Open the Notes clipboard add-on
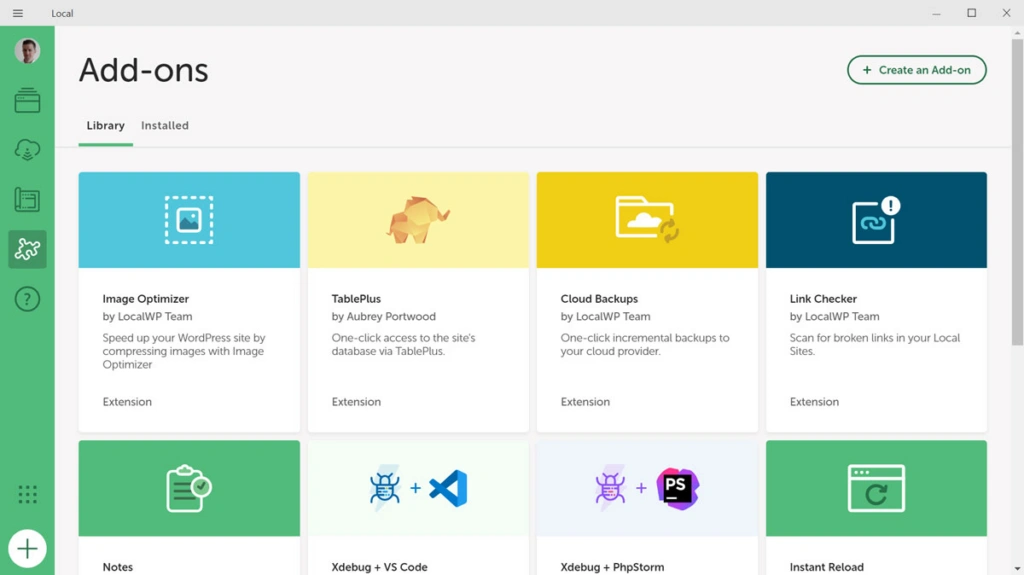Image resolution: width=1024 pixels, height=575 pixels. pos(189,490)
